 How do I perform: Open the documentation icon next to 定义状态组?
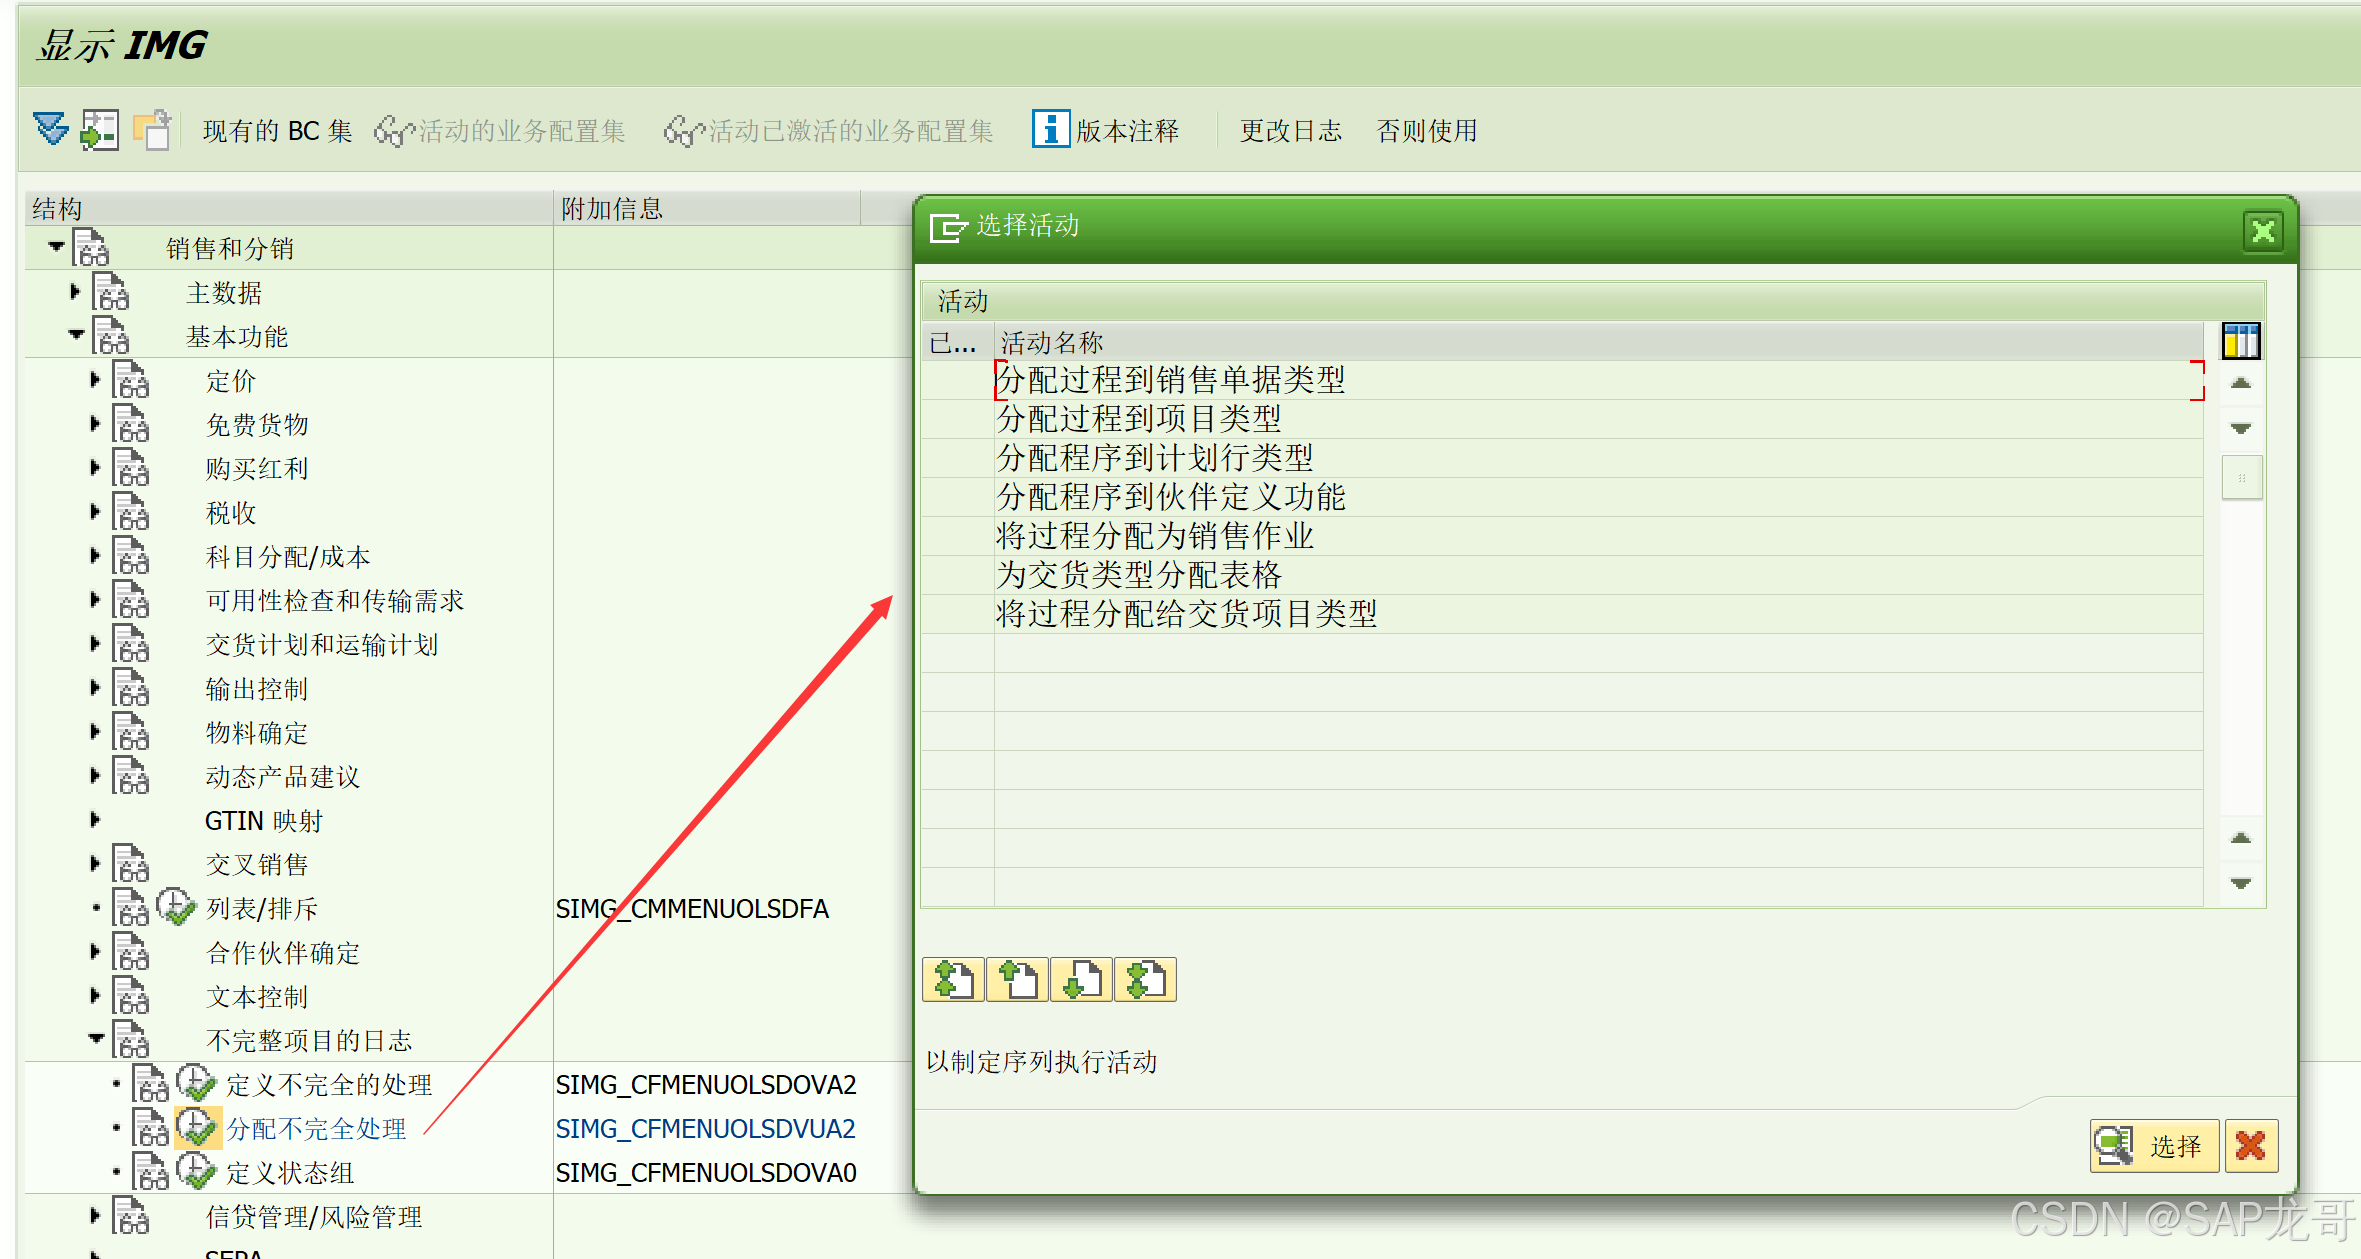[151, 1172]
